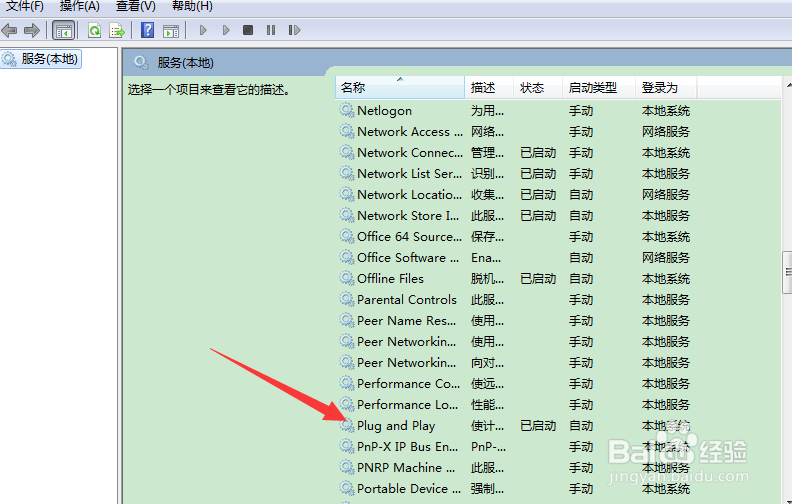Open the 文件(F) menu
The image size is (792, 504).
[x=24, y=6]
